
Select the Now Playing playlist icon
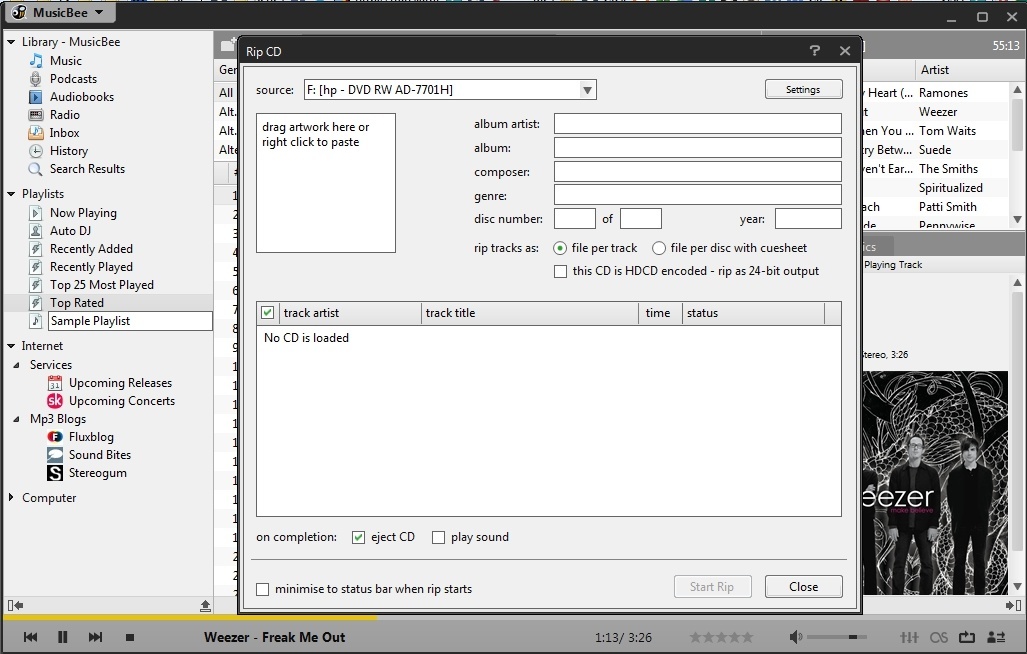tap(36, 213)
